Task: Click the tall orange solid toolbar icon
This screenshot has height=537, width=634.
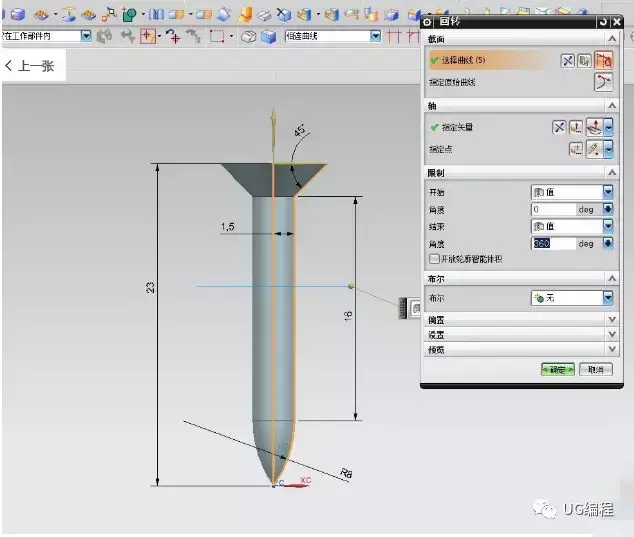Action: (245, 15)
